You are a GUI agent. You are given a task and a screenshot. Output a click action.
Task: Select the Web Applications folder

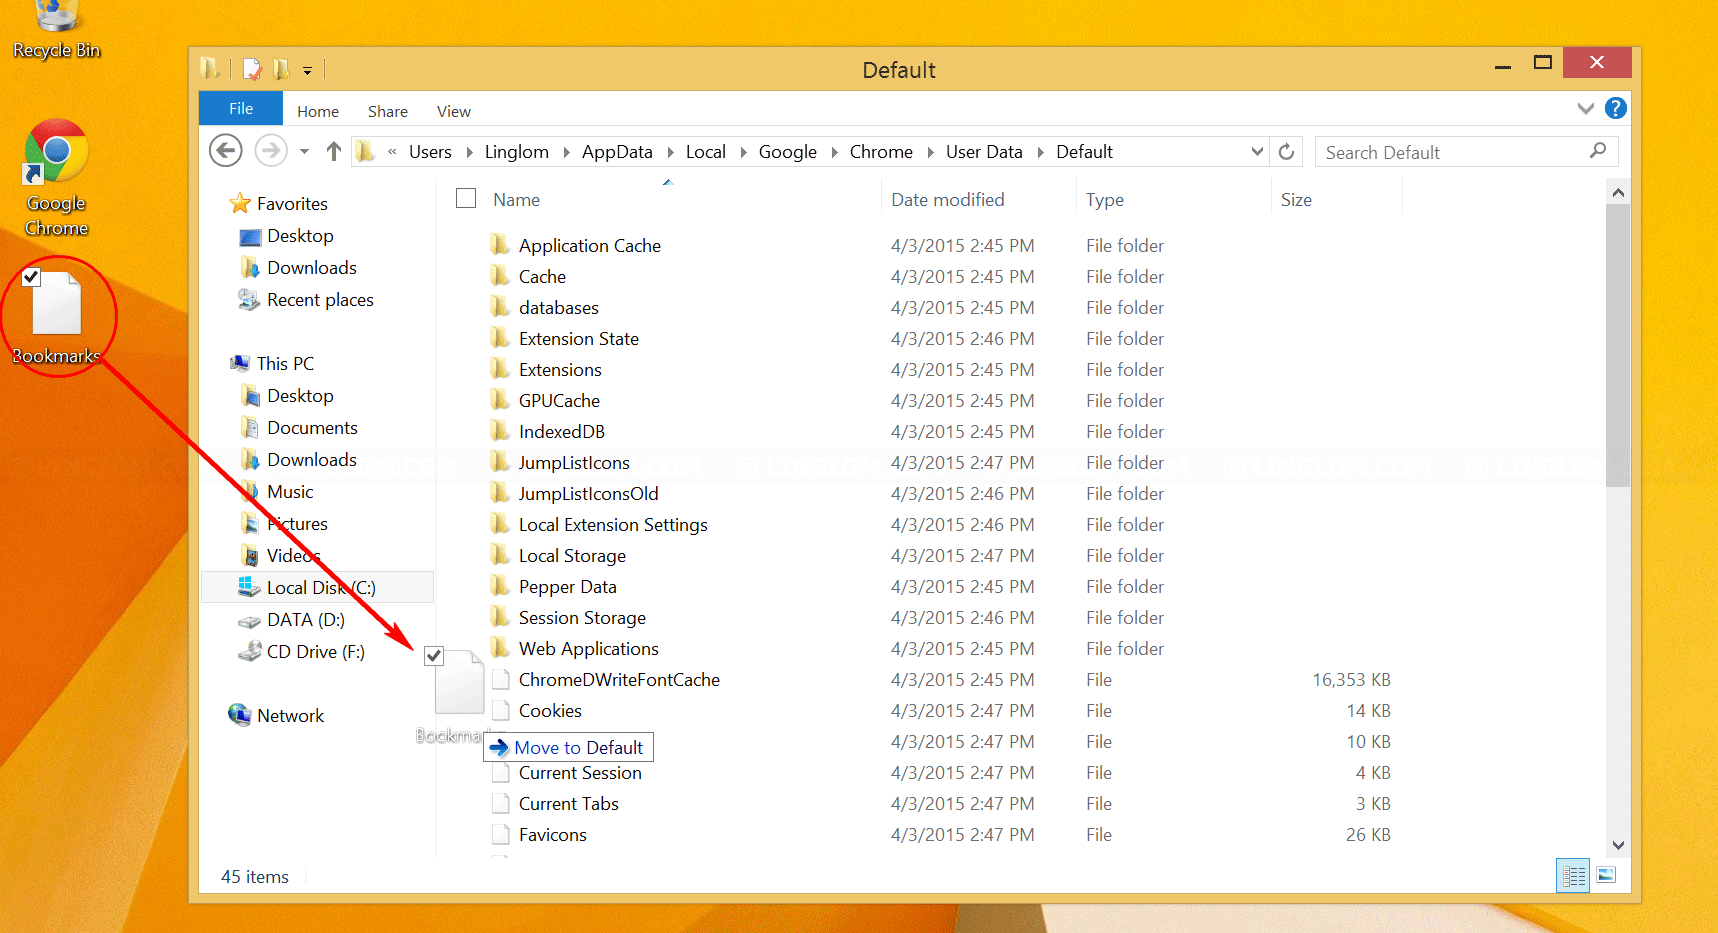pos(588,648)
